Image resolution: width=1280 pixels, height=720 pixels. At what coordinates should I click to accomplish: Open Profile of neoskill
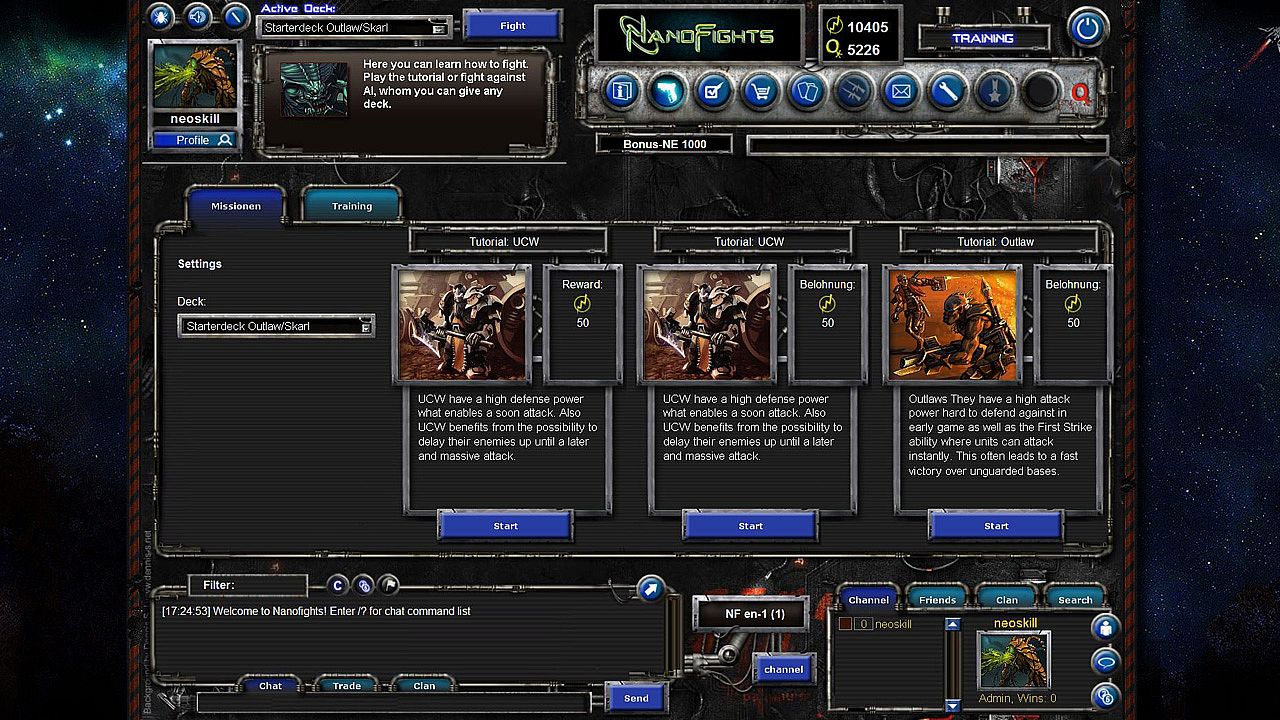[x=194, y=140]
